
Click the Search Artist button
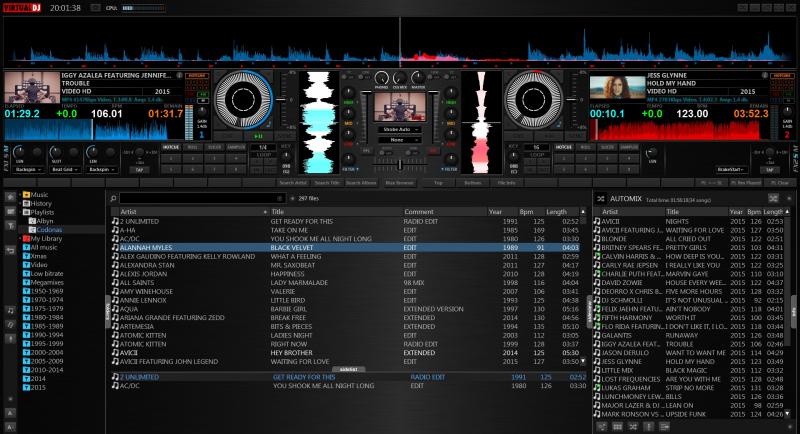click(293, 183)
